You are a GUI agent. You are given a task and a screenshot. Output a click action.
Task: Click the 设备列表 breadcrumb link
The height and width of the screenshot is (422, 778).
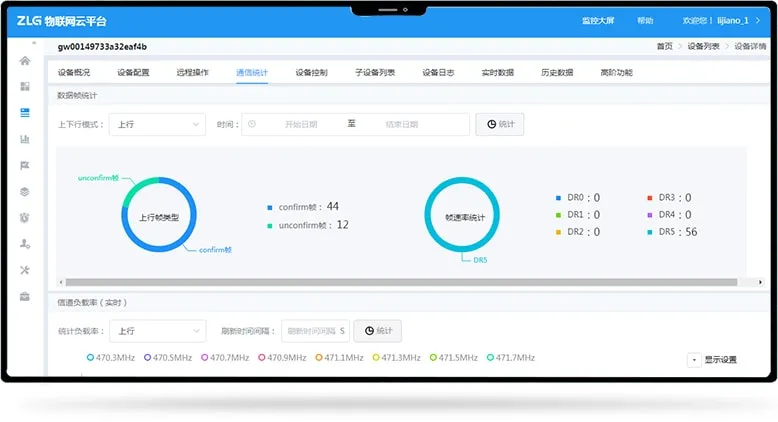coord(703,47)
